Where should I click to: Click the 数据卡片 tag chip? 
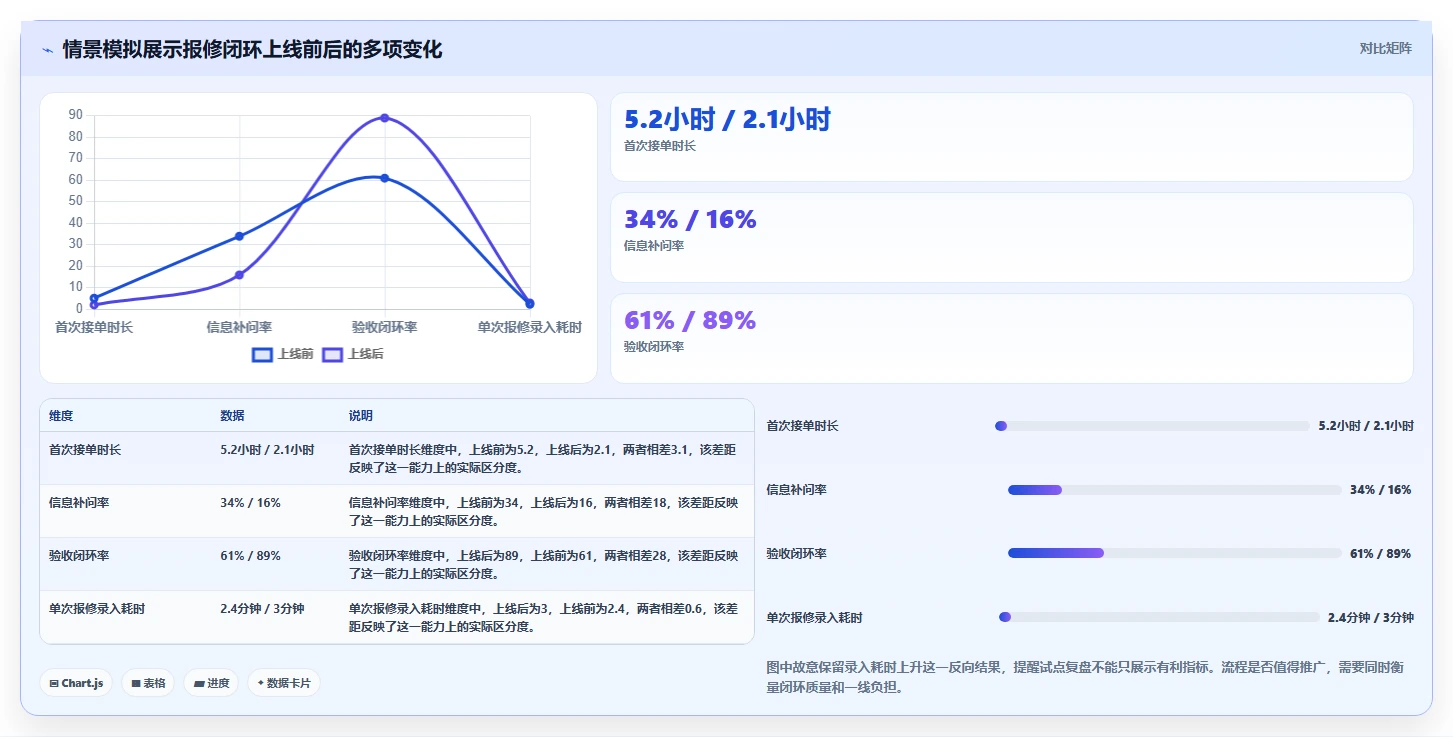click(284, 683)
